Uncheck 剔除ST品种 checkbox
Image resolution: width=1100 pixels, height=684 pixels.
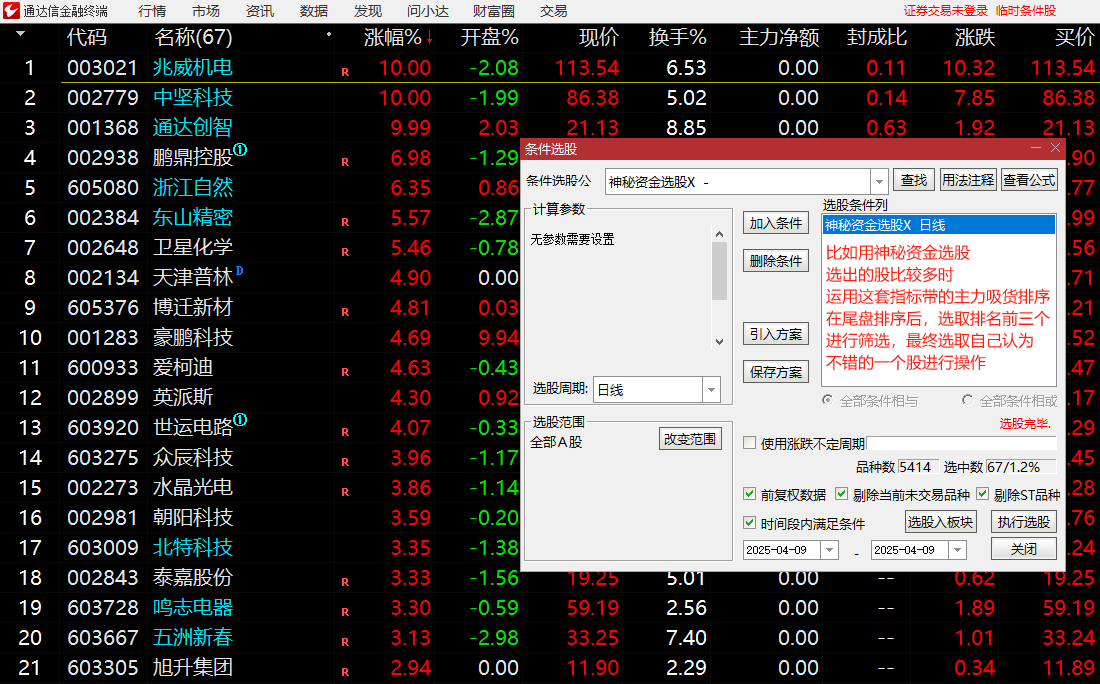tap(982, 494)
